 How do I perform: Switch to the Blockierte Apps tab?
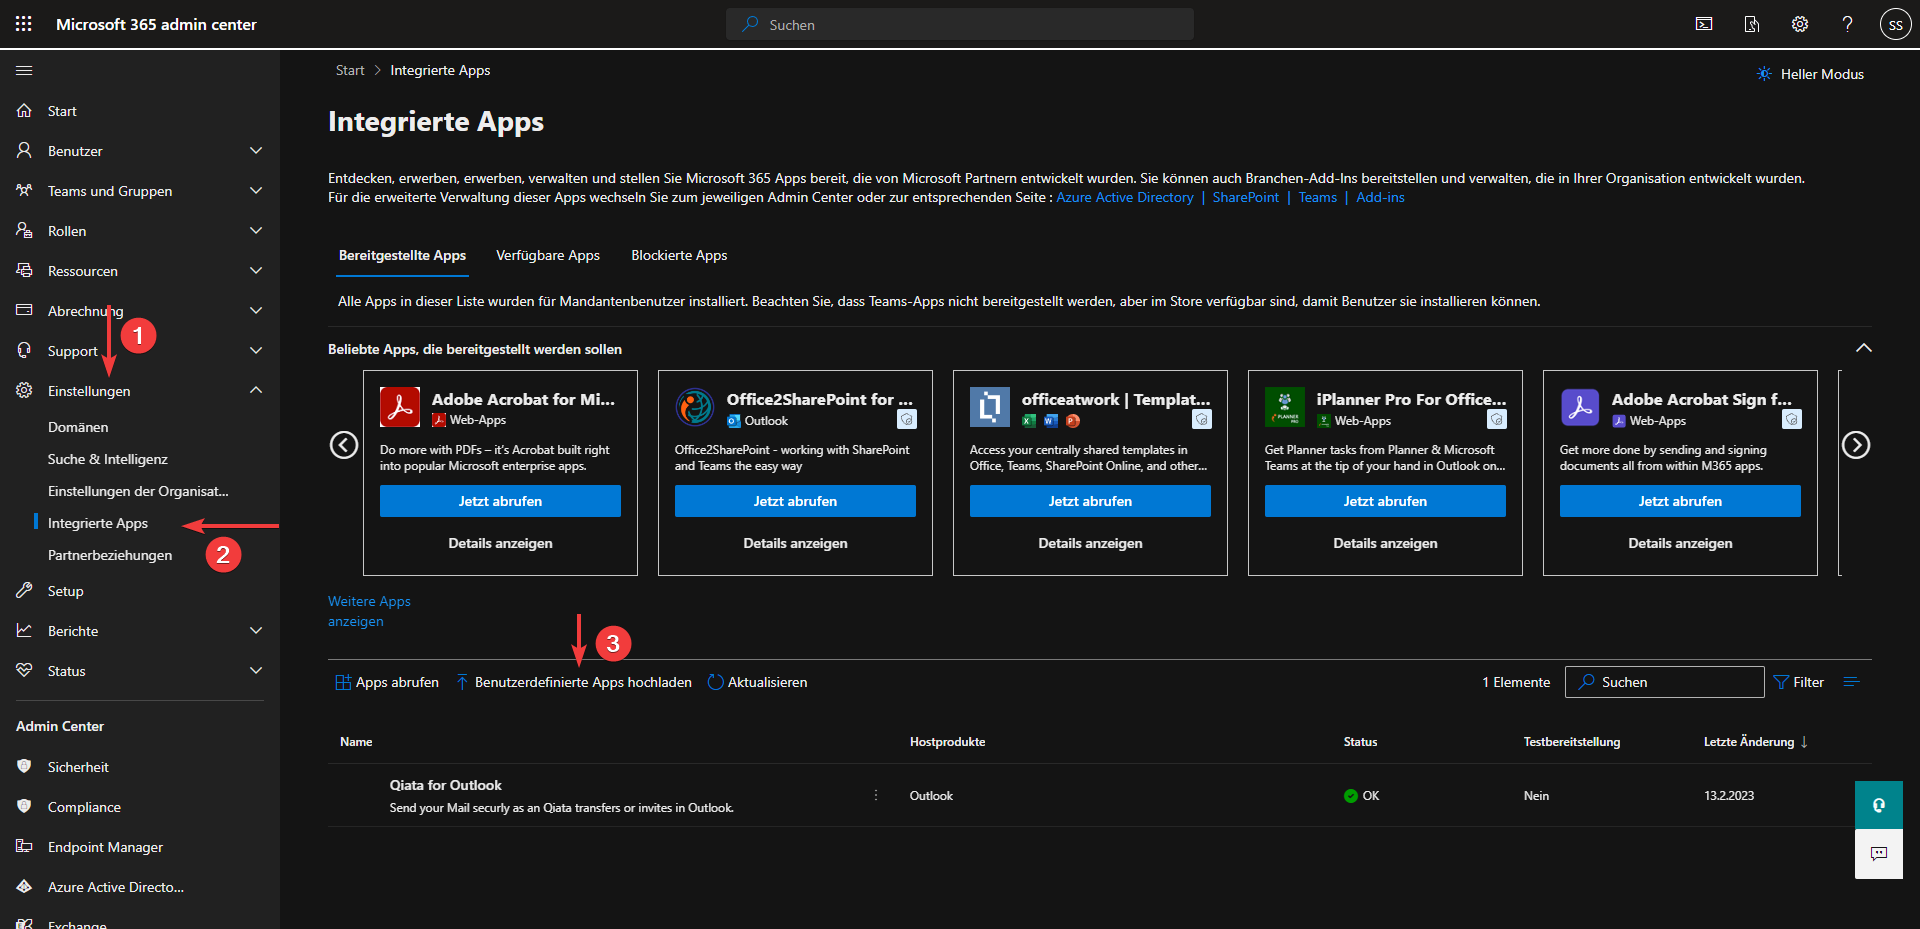(x=679, y=256)
